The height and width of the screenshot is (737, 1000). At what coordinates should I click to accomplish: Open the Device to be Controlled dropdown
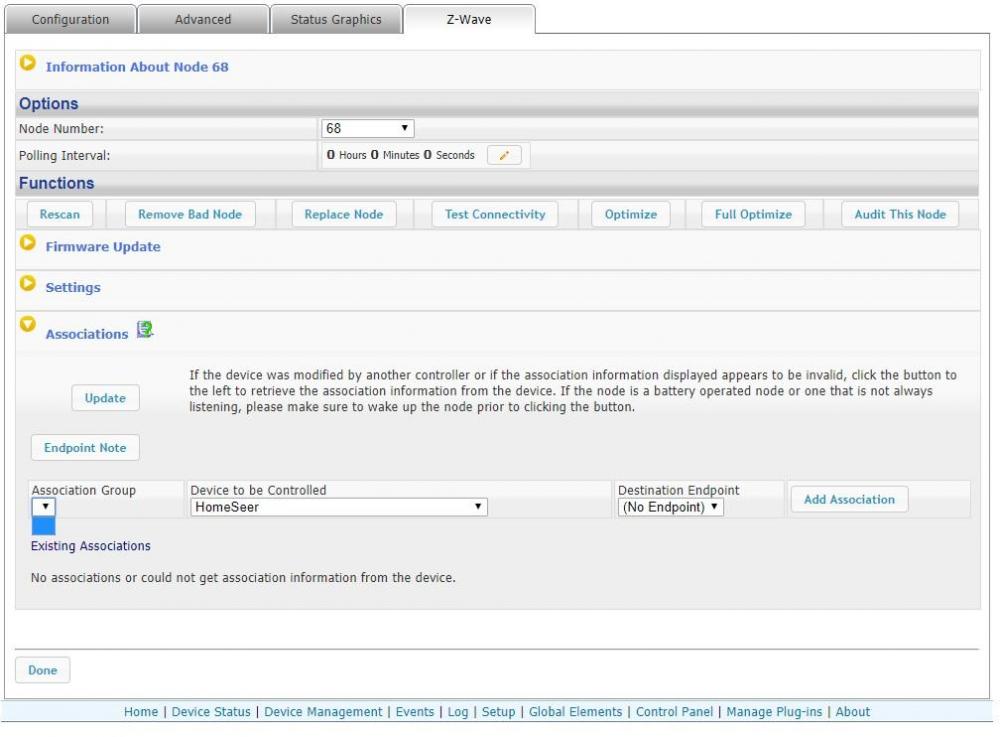[338, 507]
